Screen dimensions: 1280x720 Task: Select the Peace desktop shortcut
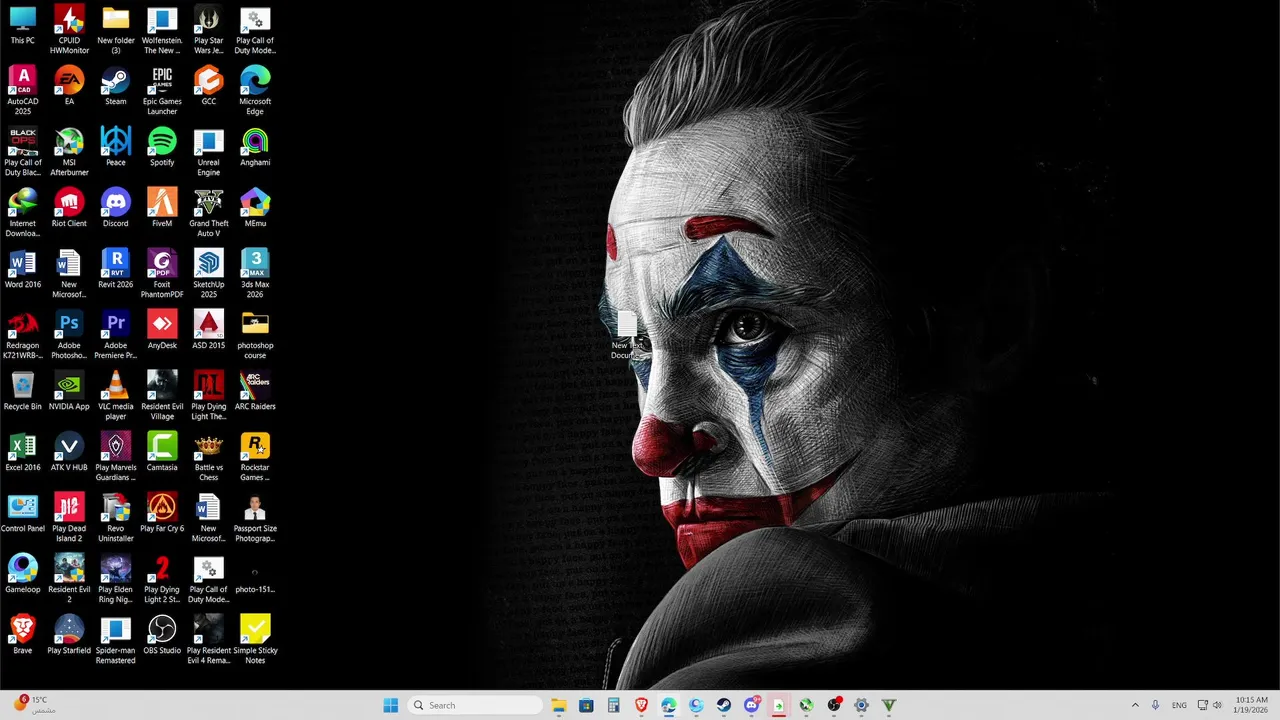(x=116, y=147)
